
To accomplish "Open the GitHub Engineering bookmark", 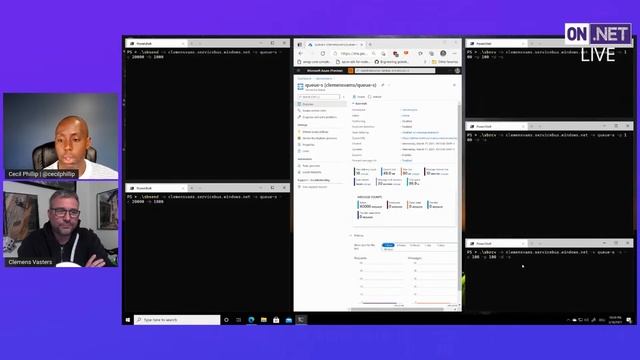I will 391,62.
